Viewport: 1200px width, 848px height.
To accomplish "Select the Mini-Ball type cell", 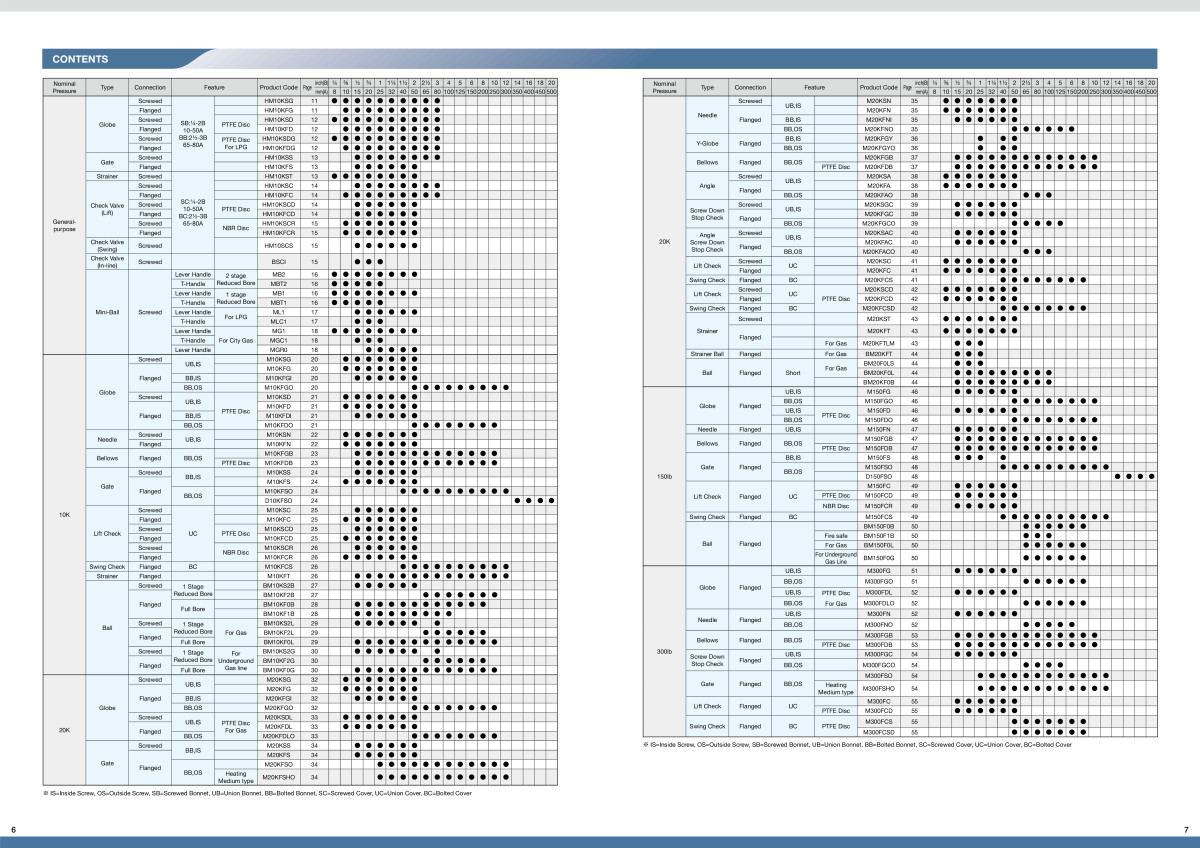I will click(107, 310).
